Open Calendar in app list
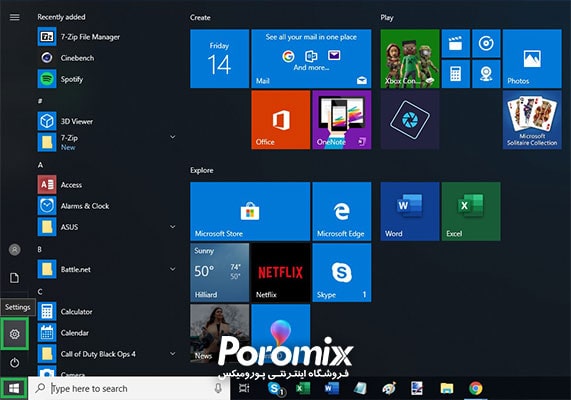 pyautogui.click(x=63, y=333)
